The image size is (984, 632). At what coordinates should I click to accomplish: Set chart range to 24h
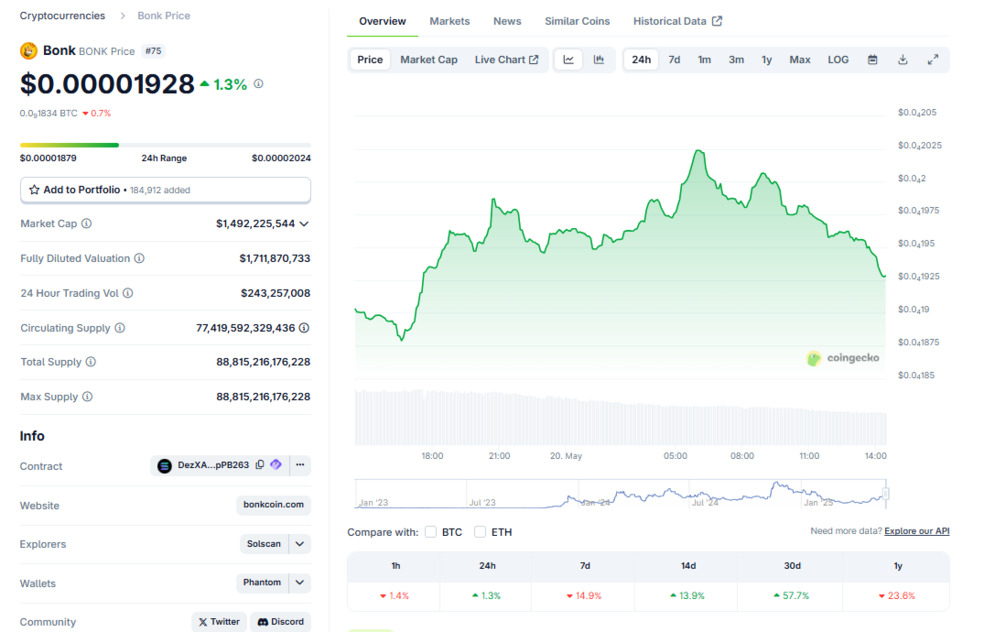pyautogui.click(x=641, y=60)
